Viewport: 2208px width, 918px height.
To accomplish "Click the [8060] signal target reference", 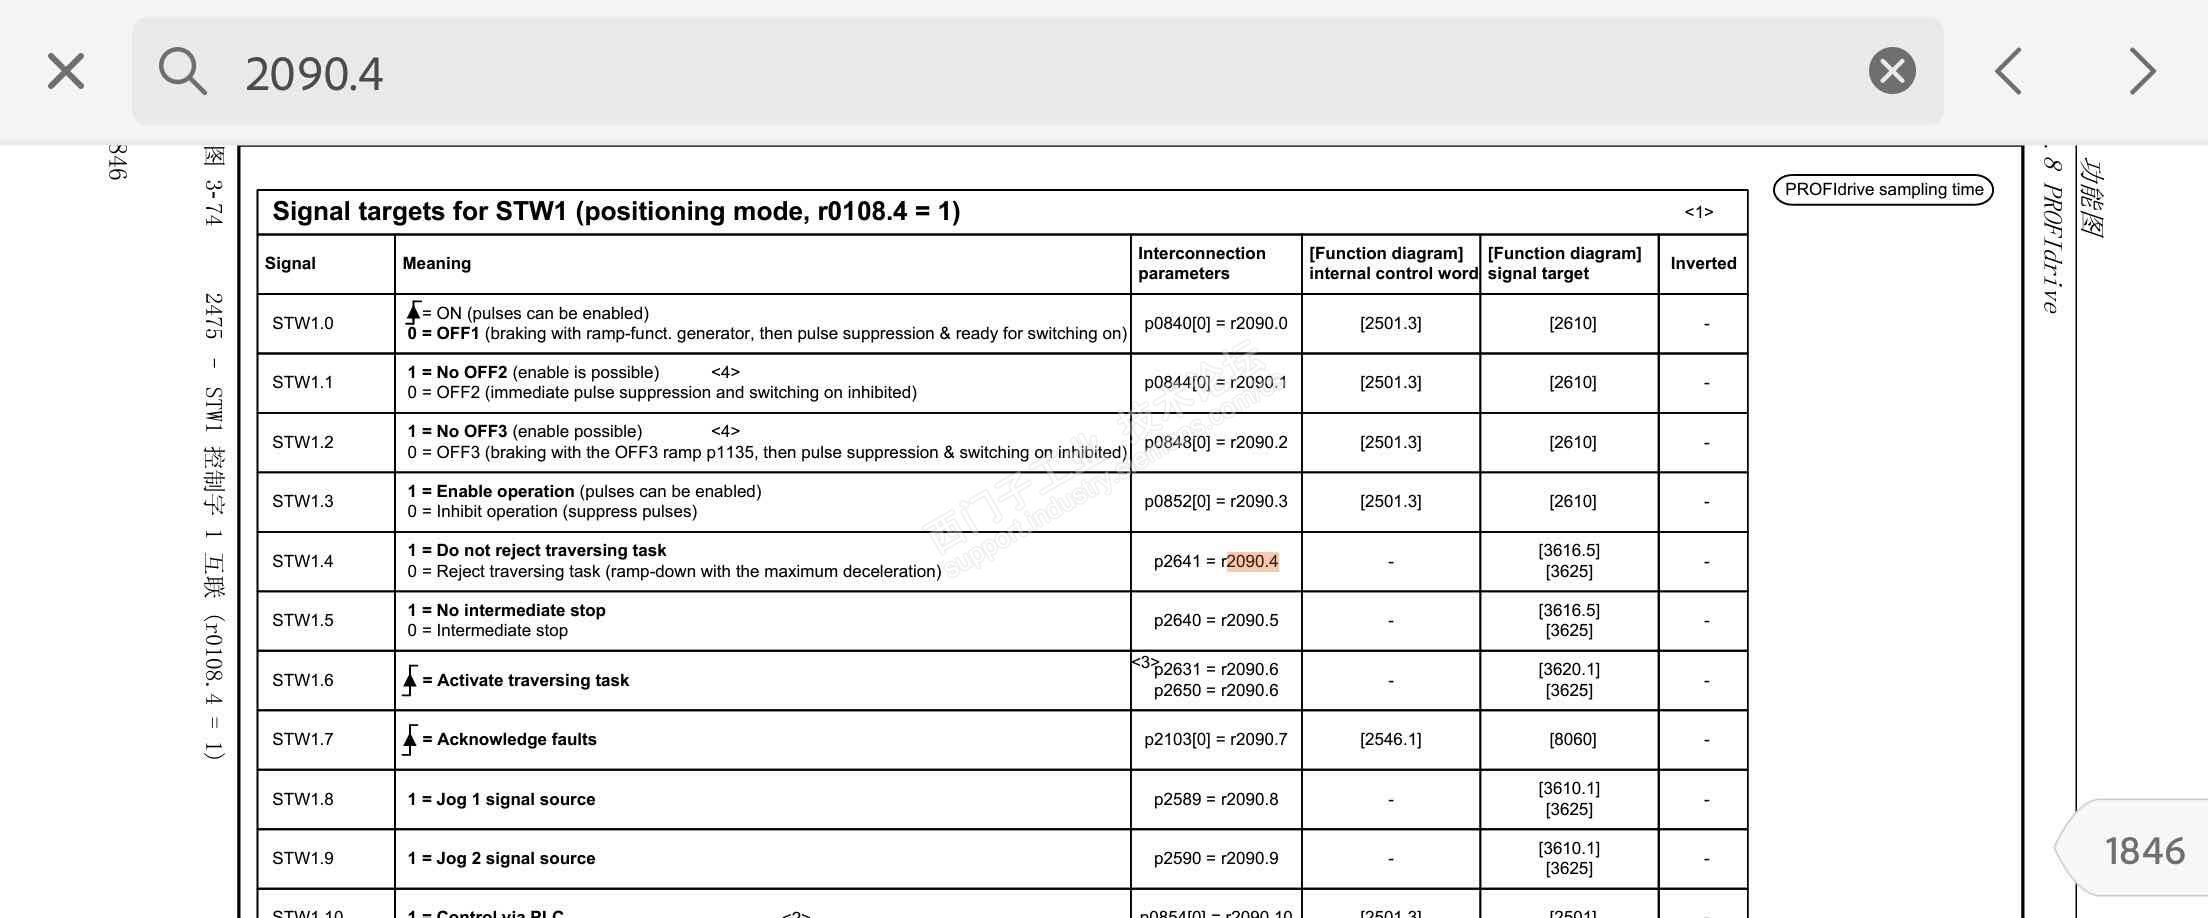I will (1573, 739).
